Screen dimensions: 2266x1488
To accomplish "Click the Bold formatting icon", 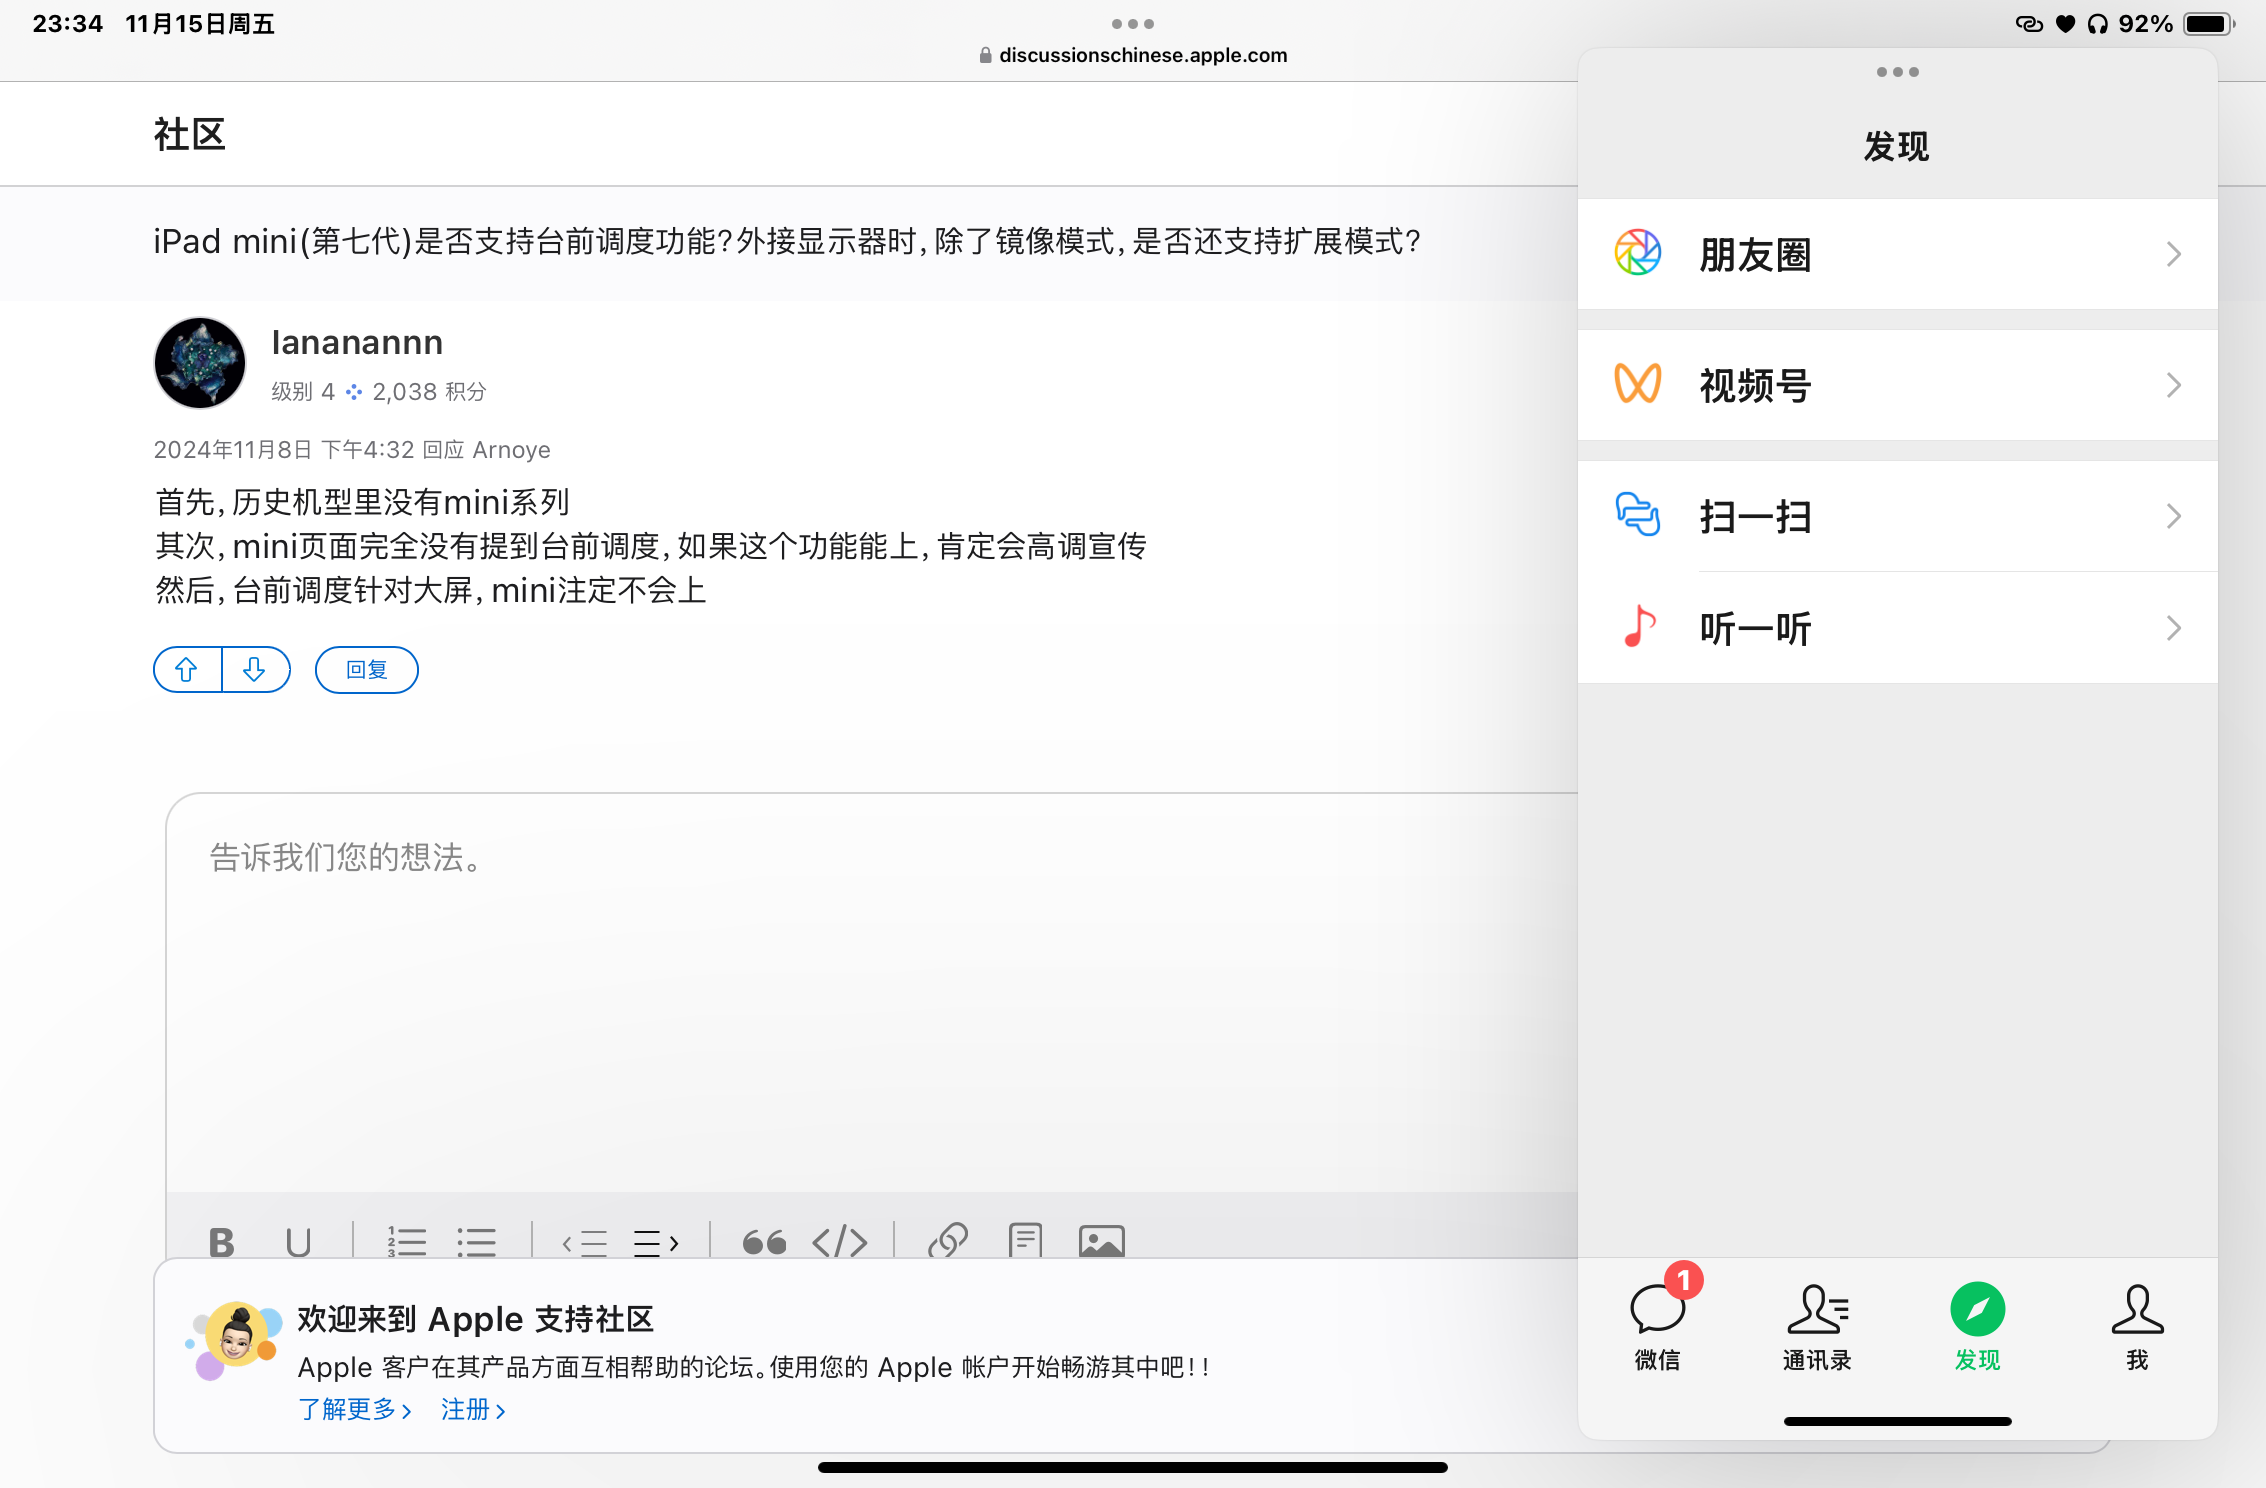I will pos(221,1242).
